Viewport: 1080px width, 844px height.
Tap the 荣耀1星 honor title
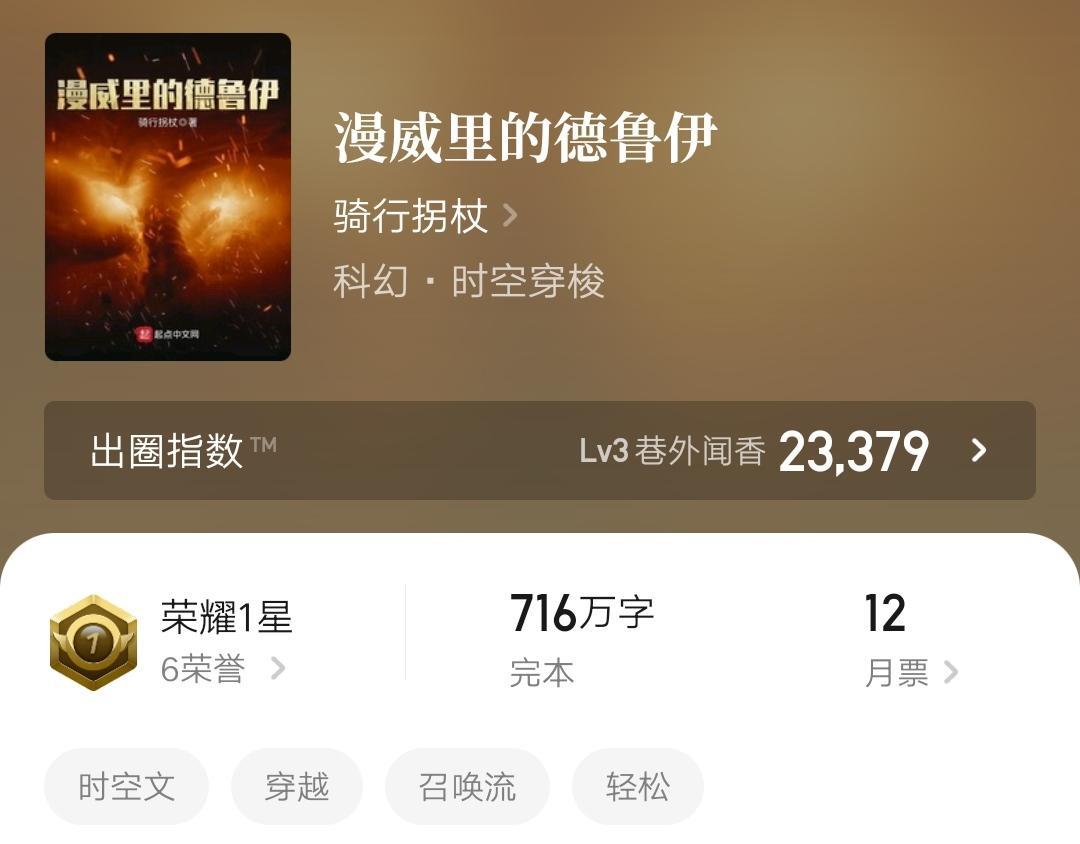(227, 616)
